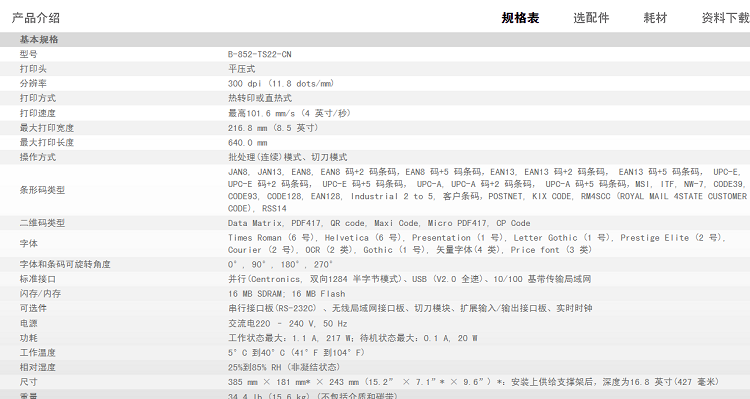Go to the 资料下载 tab
This screenshot has width=750, height=399.
tap(725, 18)
